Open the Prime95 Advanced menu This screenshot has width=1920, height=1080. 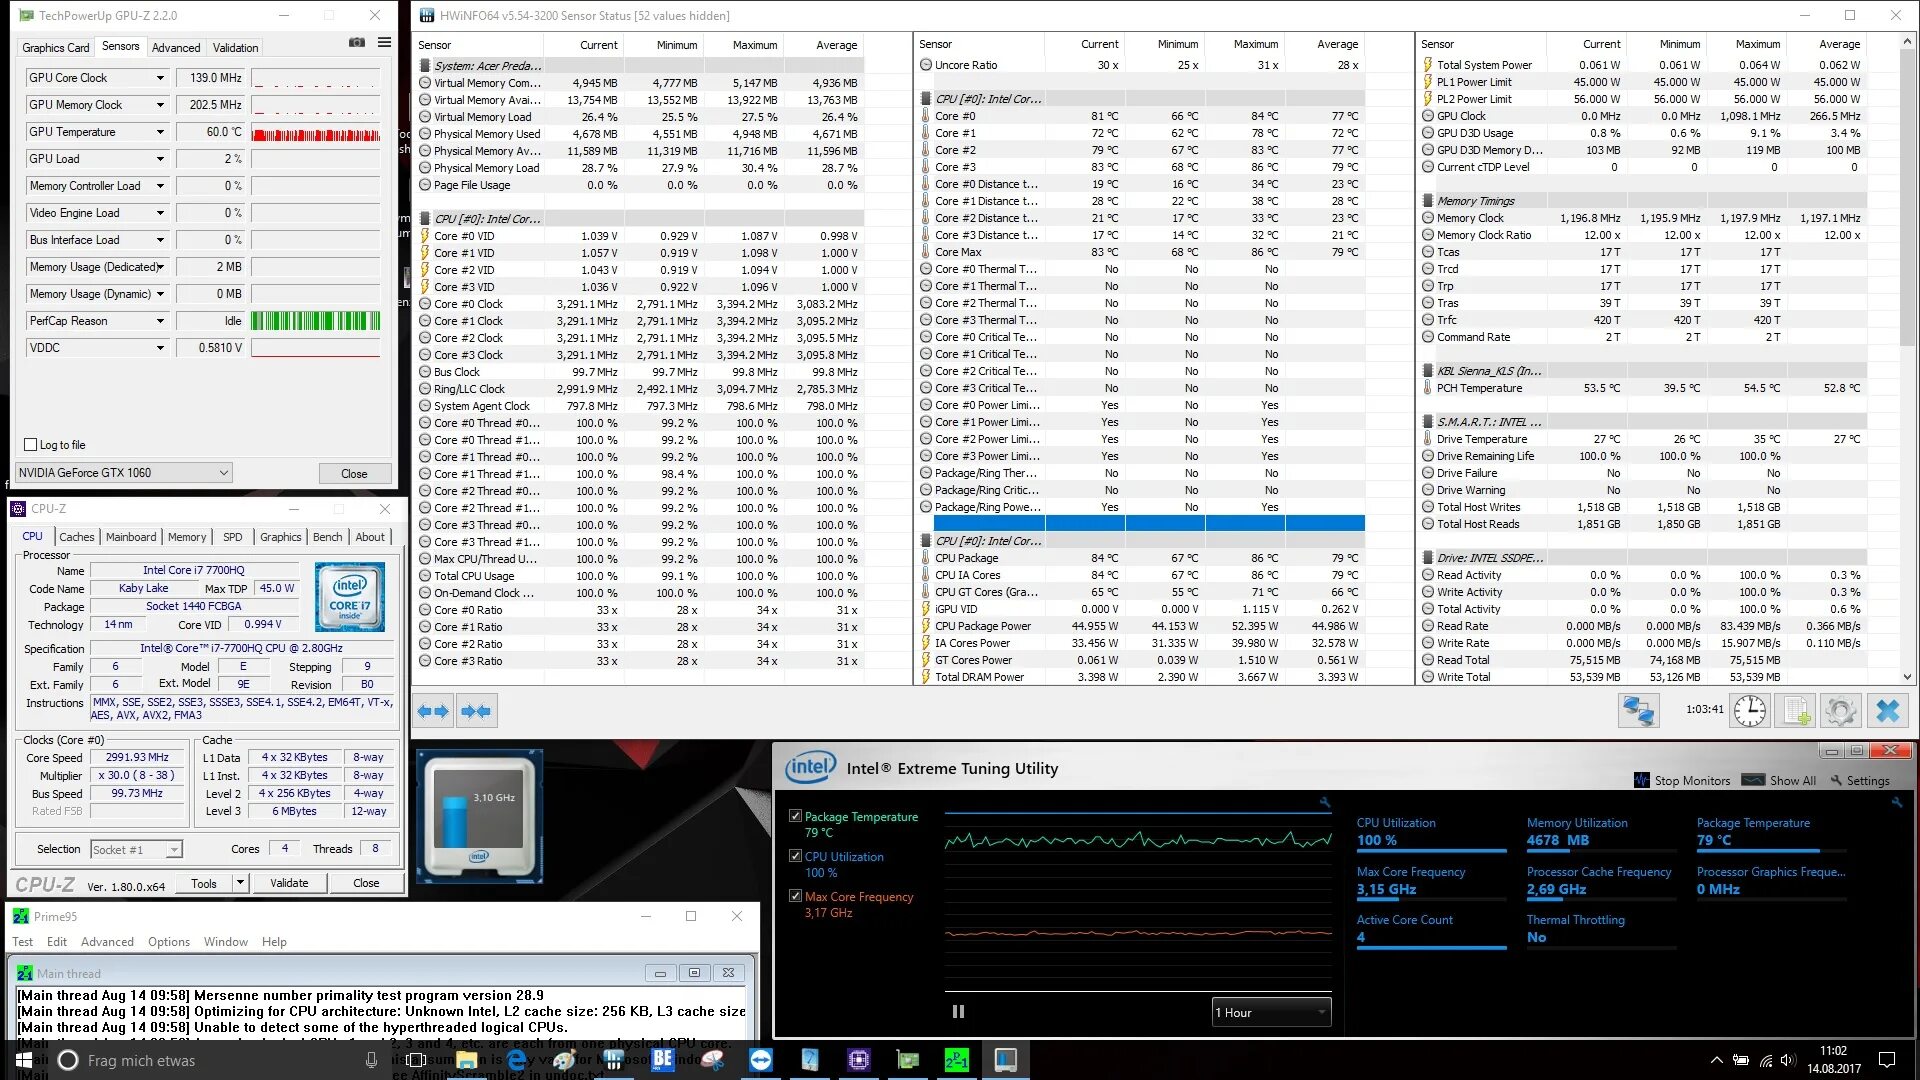(107, 942)
